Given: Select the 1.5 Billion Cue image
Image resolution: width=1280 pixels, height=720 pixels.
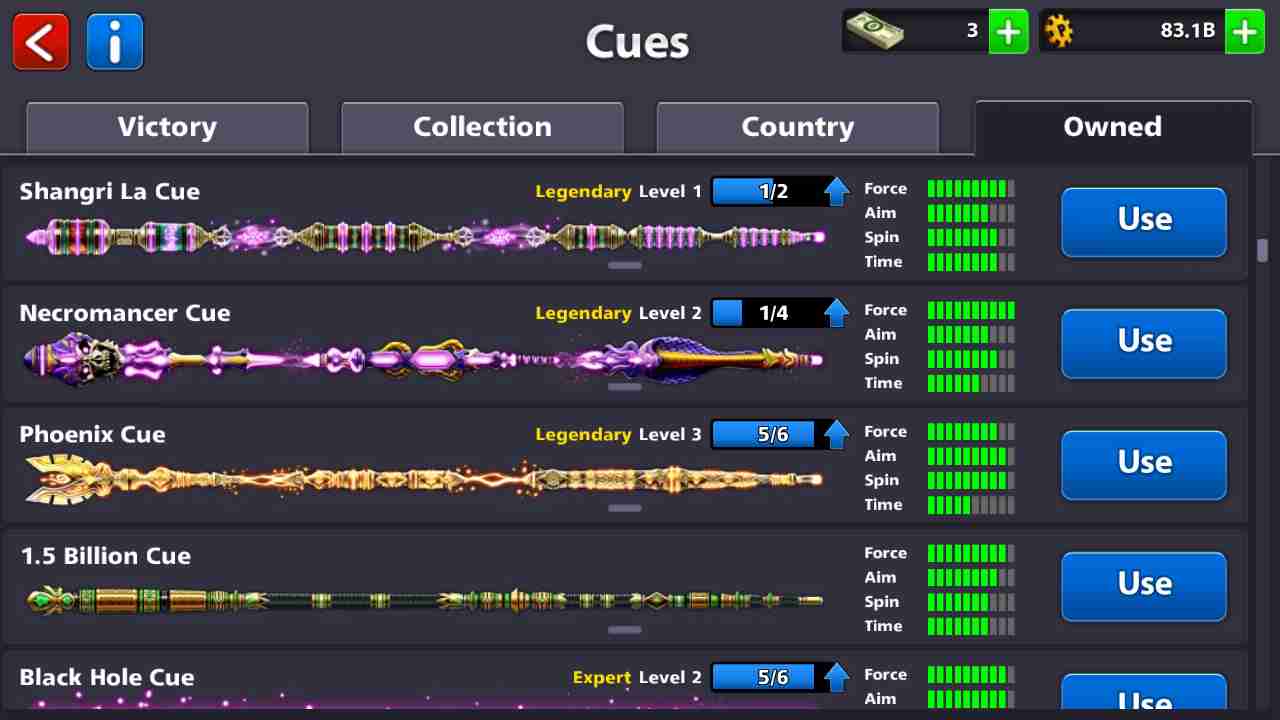Looking at the screenshot, I should click(424, 600).
